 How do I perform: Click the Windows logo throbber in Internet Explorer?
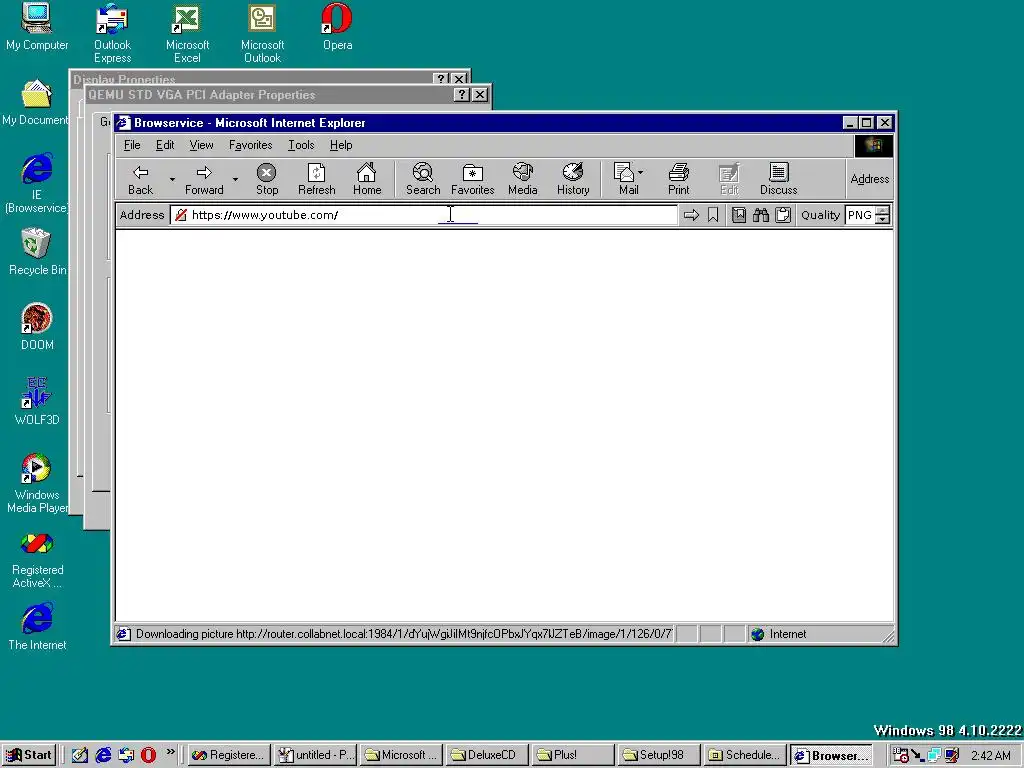pyautogui.click(x=873, y=146)
